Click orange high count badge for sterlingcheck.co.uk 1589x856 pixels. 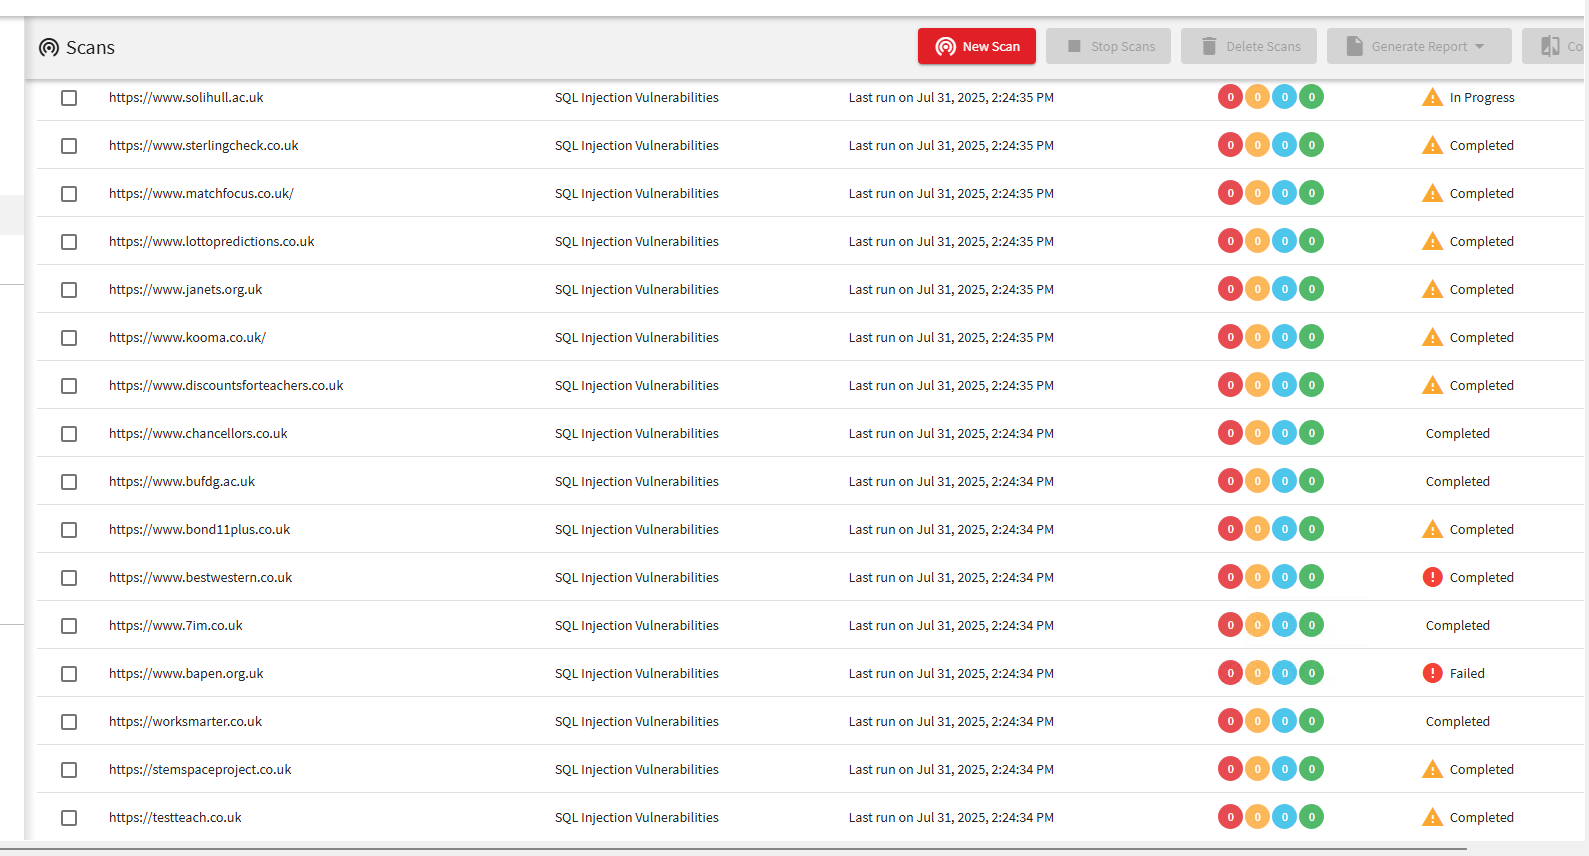tap(1257, 145)
